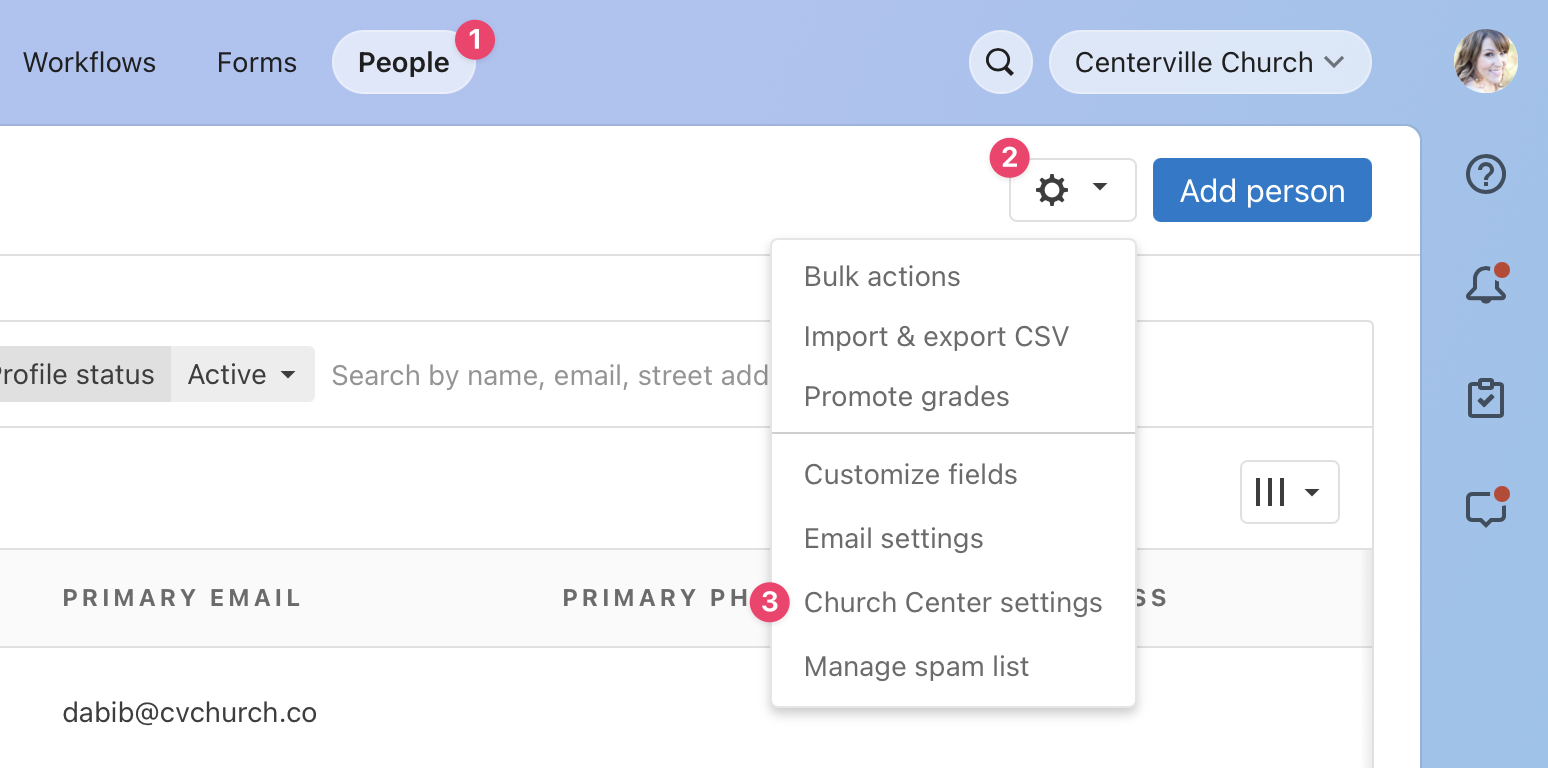Select Promote grades menu item
The width and height of the screenshot is (1548, 768).
pyautogui.click(x=906, y=397)
